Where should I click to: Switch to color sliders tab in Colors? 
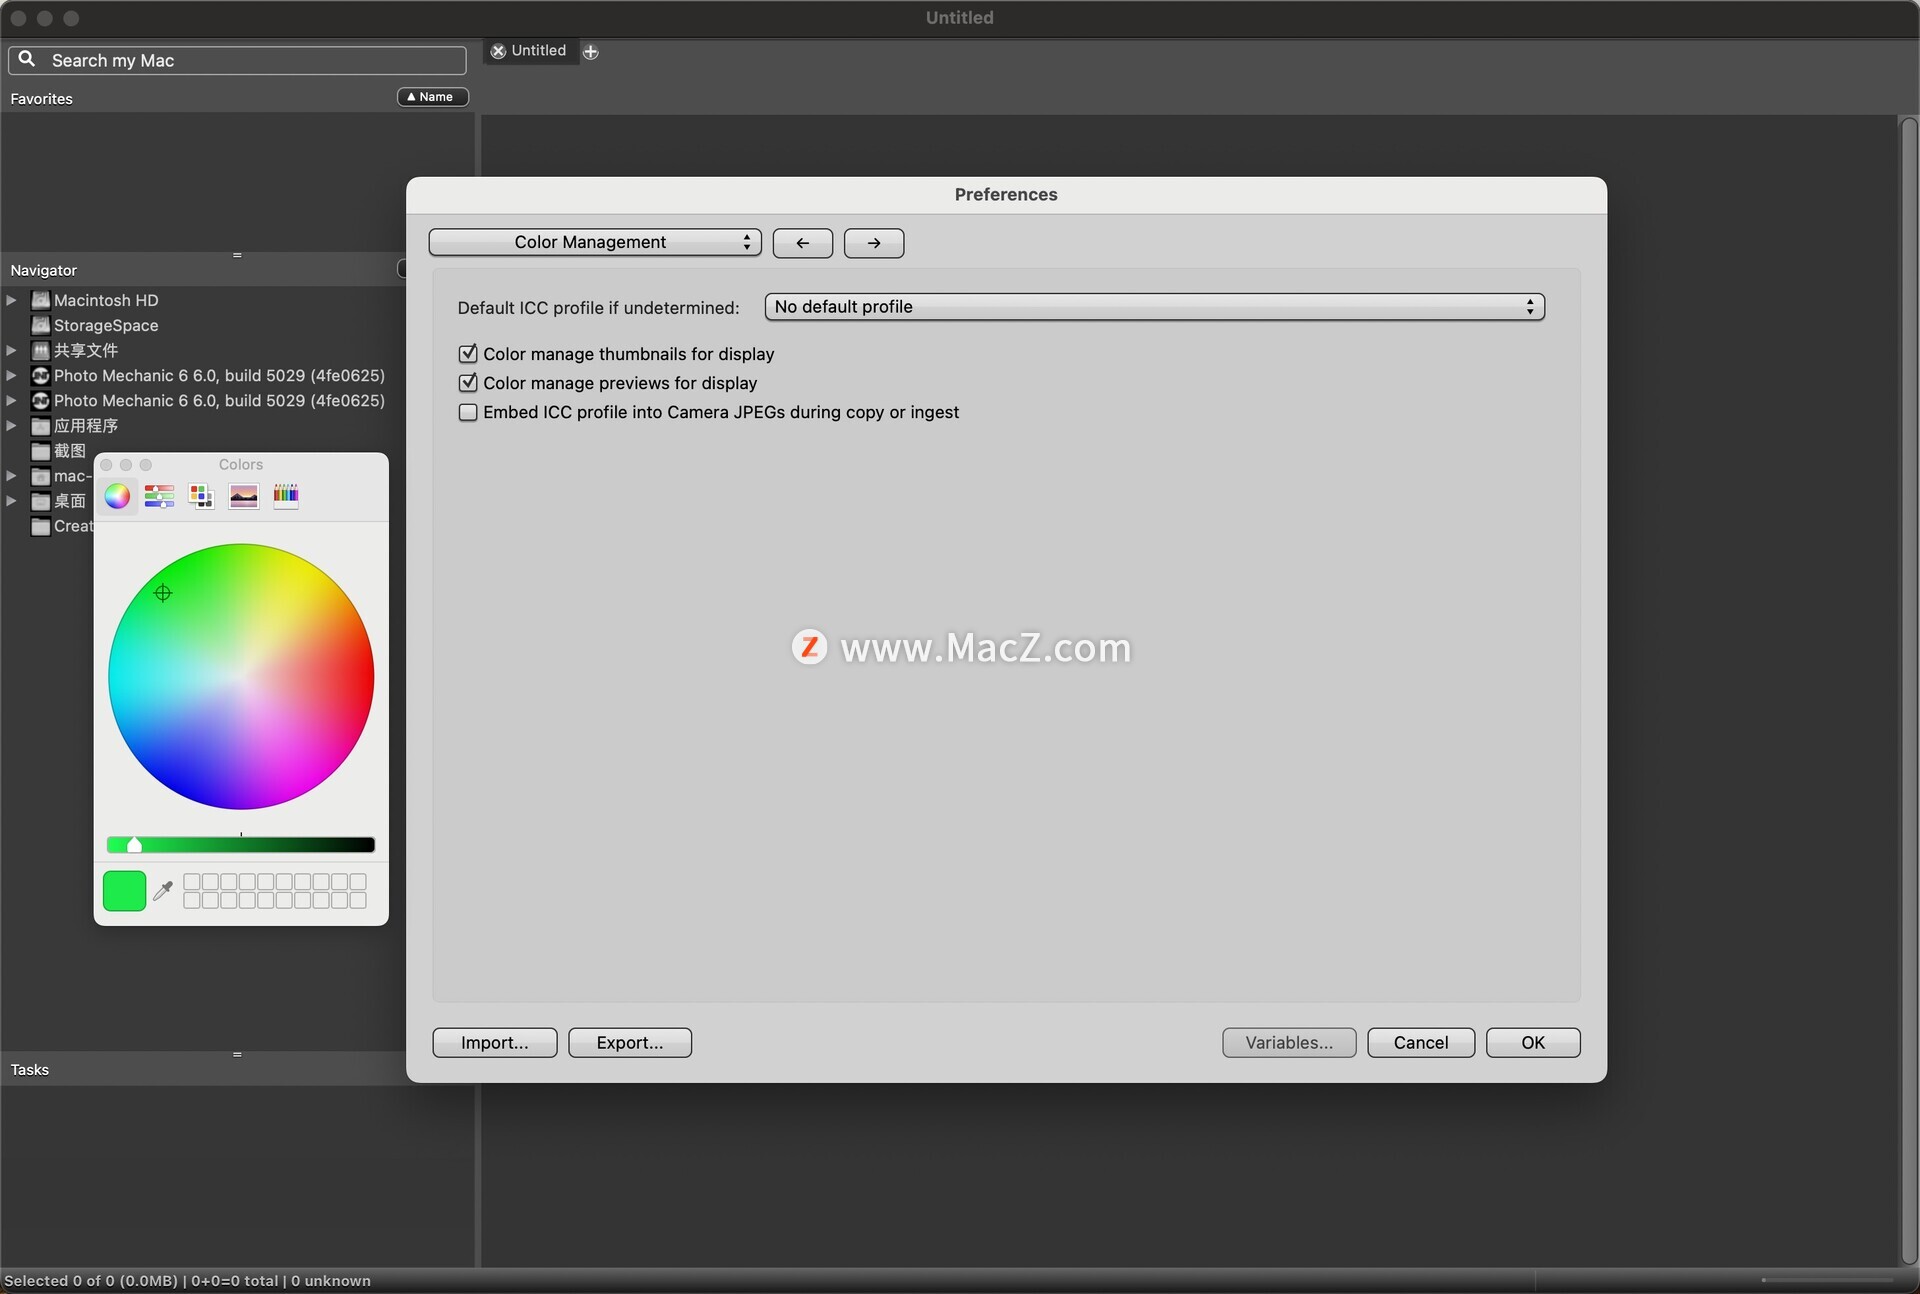pos(159,496)
